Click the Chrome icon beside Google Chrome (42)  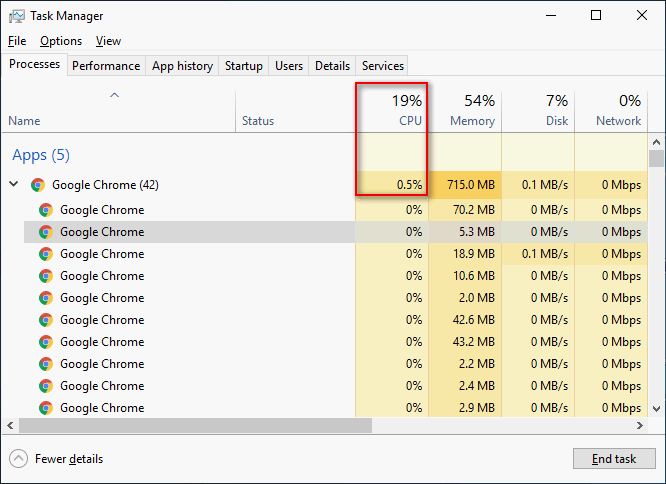pyautogui.click(x=38, y=185)
